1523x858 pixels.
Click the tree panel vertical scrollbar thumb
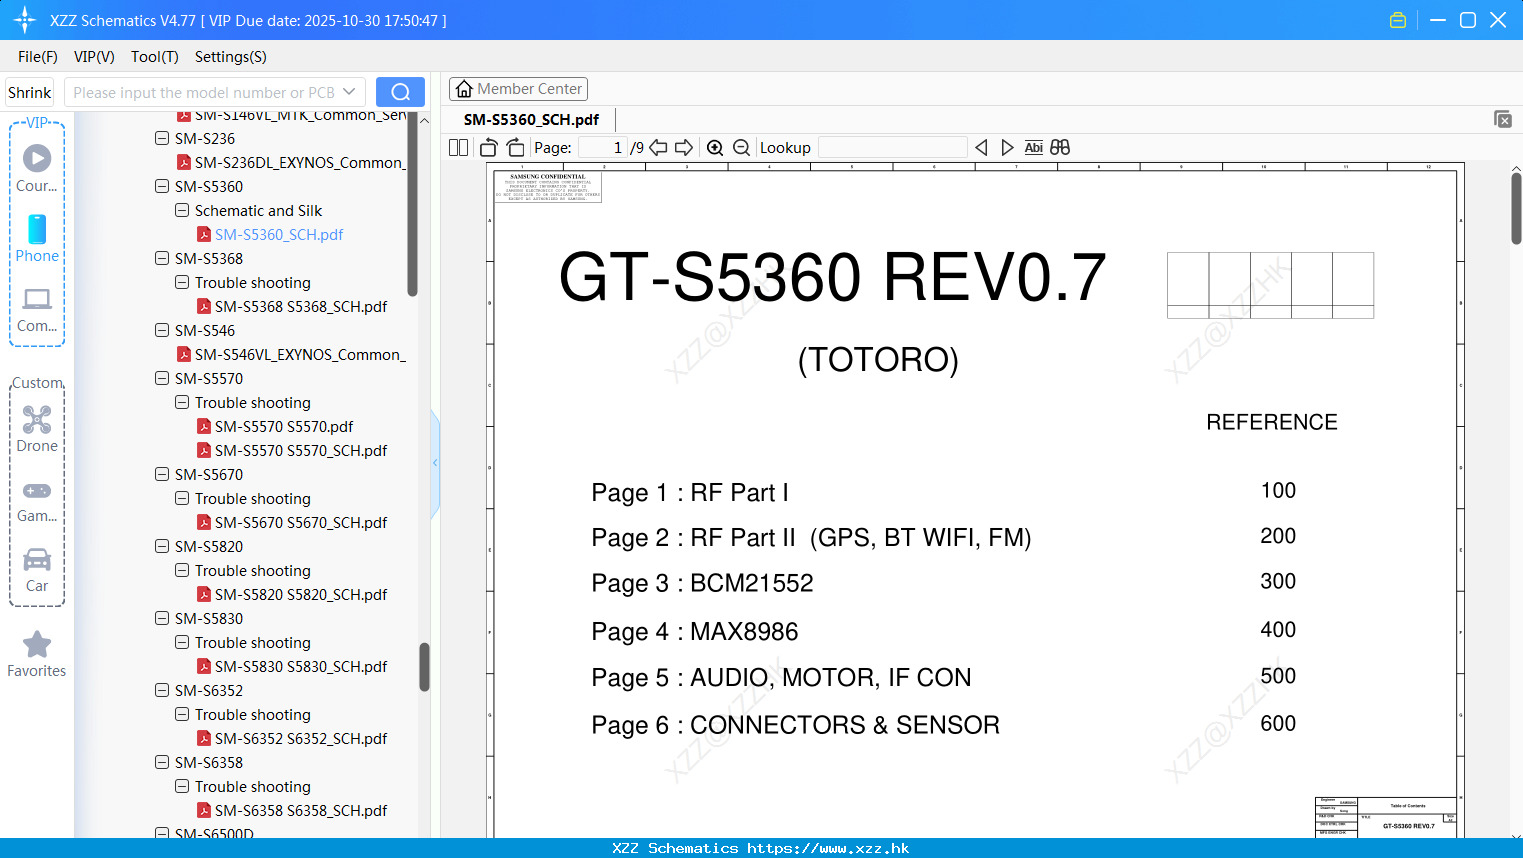pos(424,666)
